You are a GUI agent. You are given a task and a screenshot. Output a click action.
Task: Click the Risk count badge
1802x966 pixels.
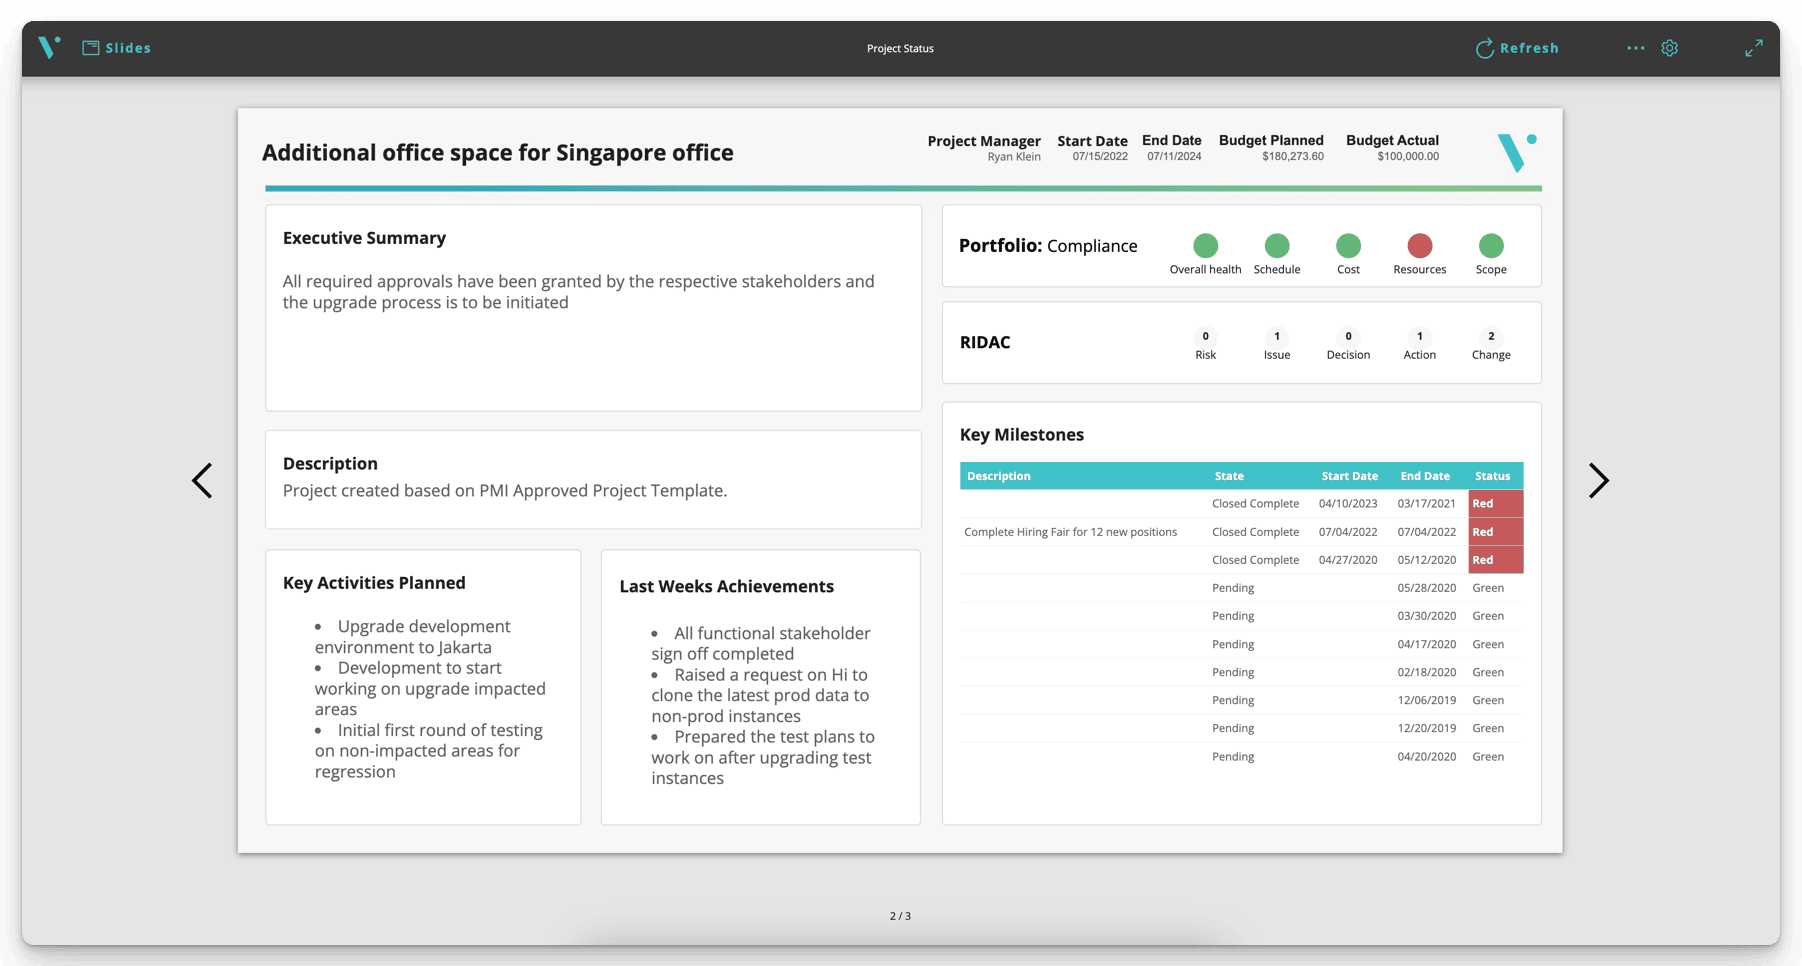click(1205, 336)
